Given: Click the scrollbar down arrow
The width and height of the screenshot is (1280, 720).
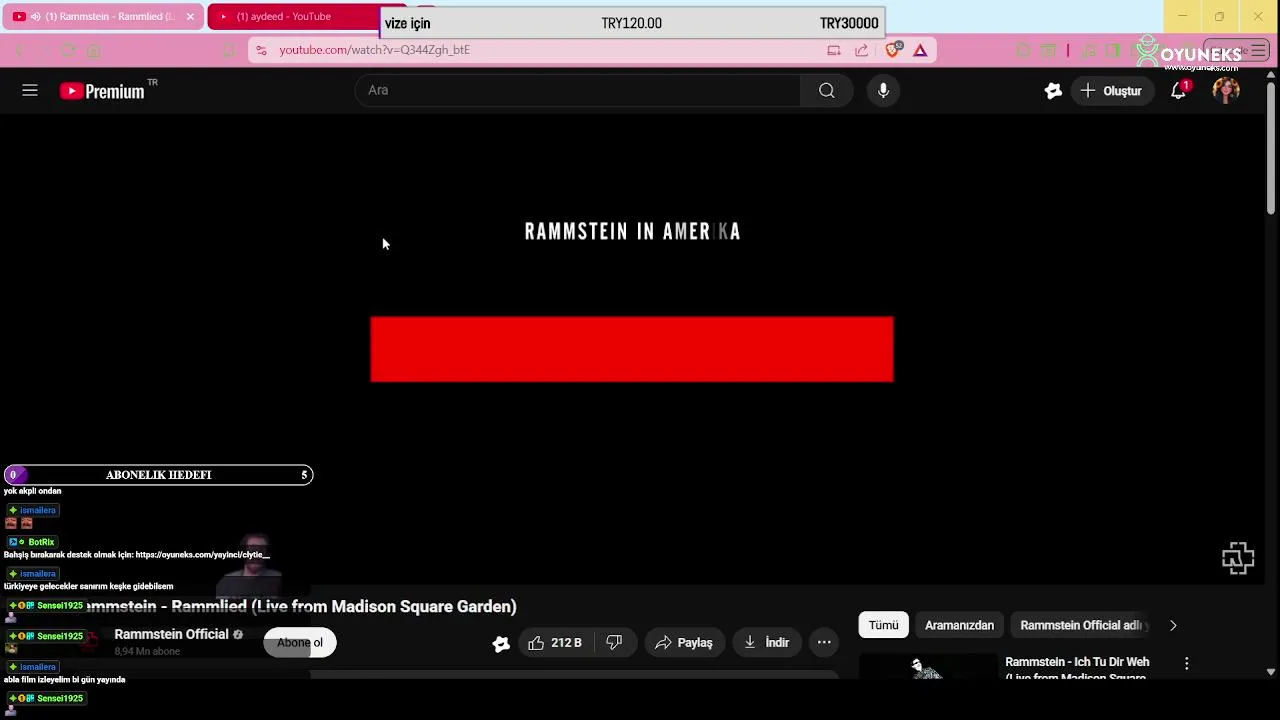Looking at the screenshot, I should 1271,672.
